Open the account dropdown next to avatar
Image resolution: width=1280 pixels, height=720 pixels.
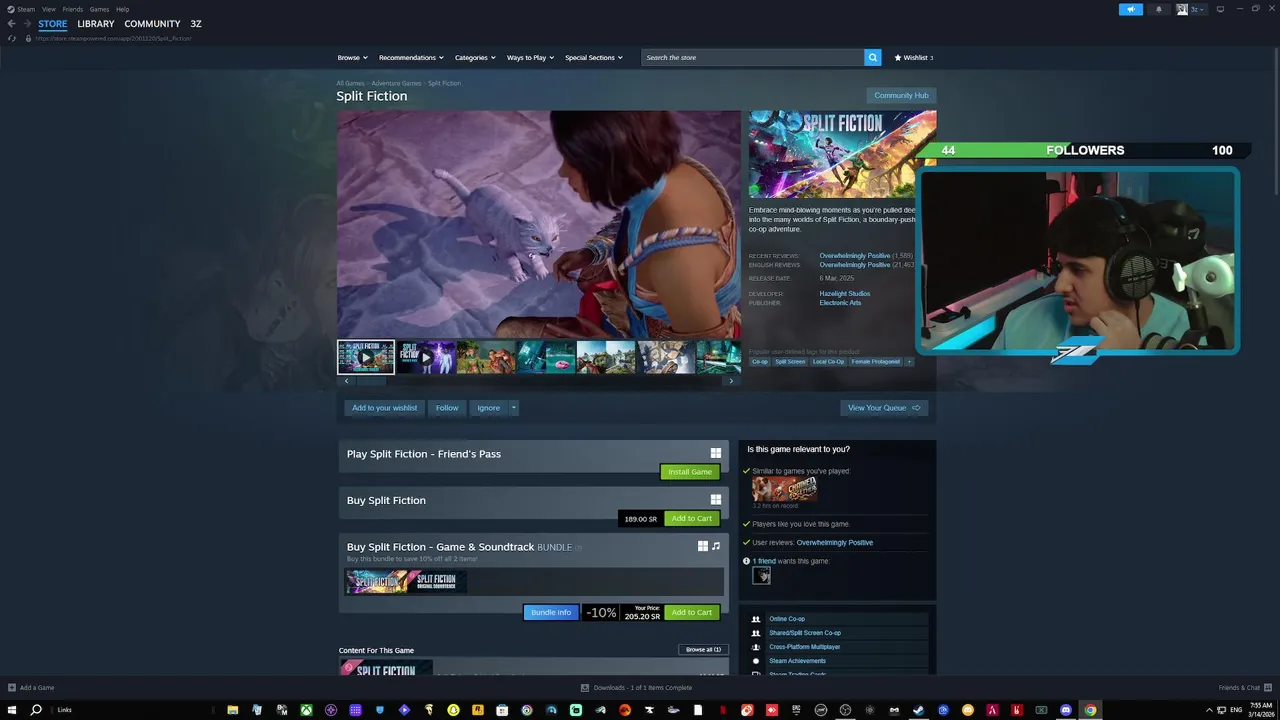1197,9
